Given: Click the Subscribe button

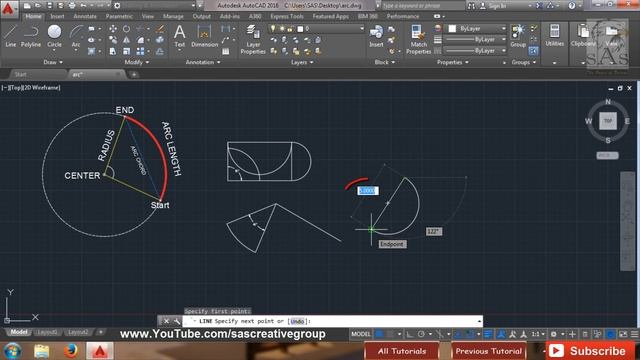Looking at the screenshot, I should pyautogui.click(x=590, y=351).
